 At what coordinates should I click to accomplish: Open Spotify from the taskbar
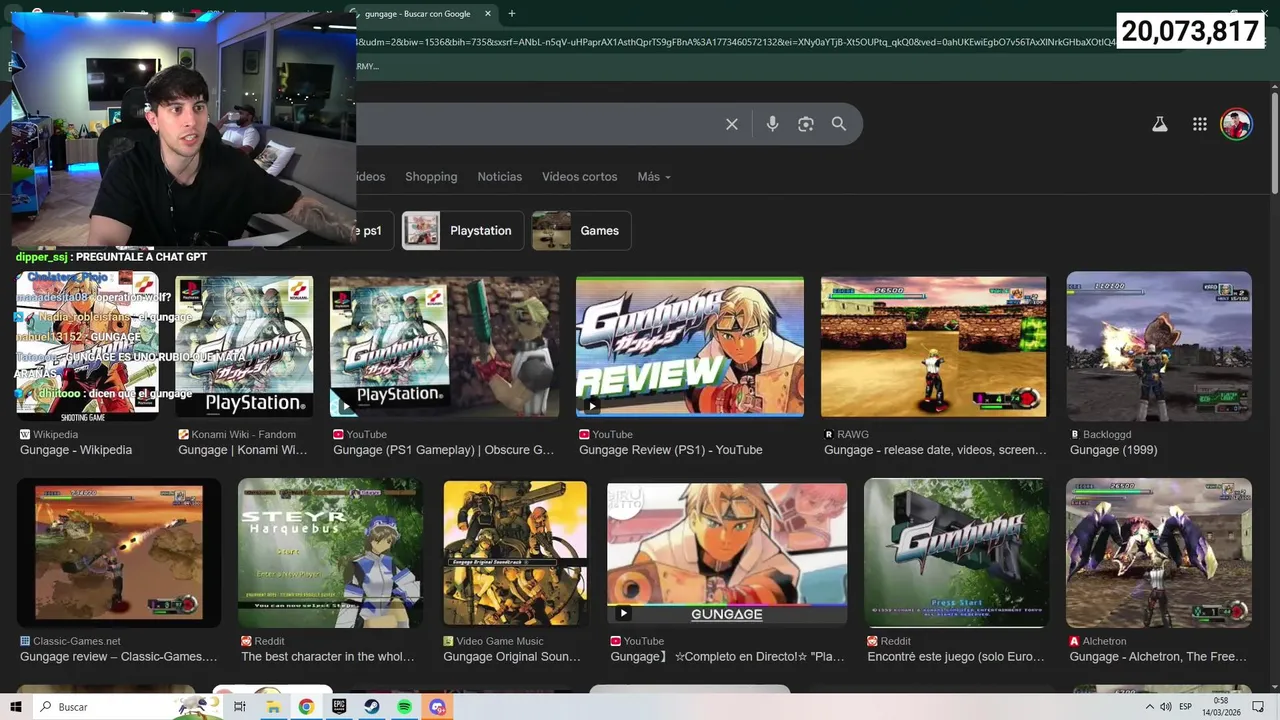point(404,707)
